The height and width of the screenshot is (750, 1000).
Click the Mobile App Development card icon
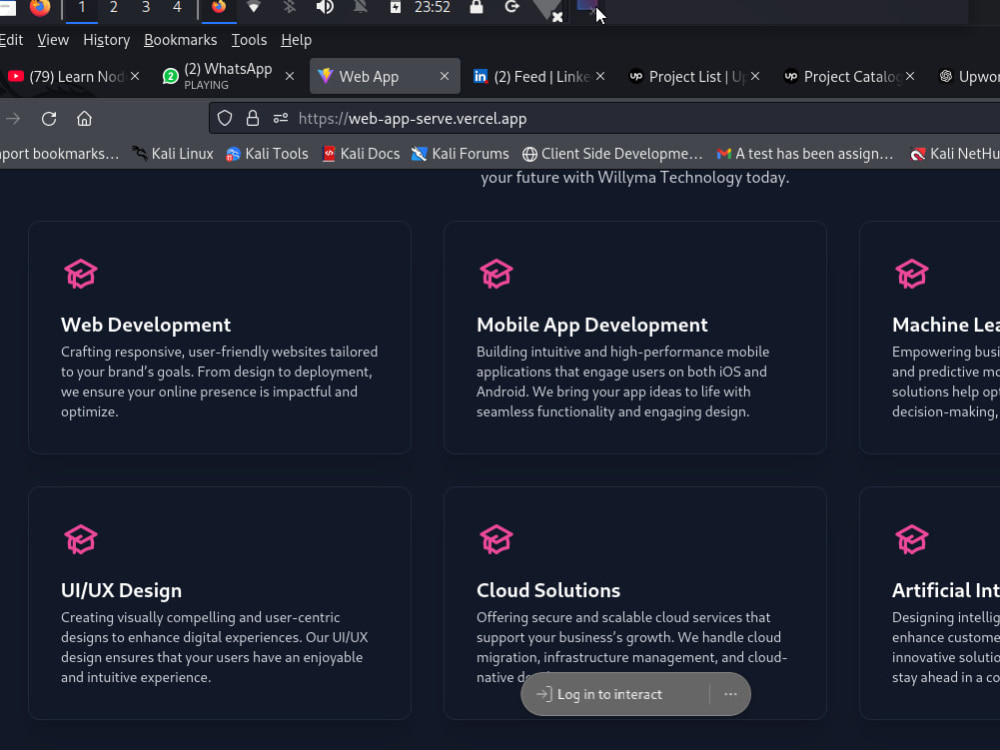496,274
